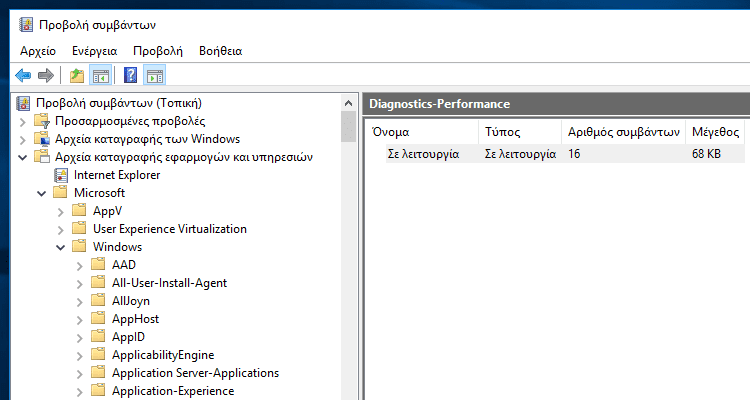Screen dimensions: 750x400
Task: Collapse the Windows folder in tree
Action: pos(60,247)
